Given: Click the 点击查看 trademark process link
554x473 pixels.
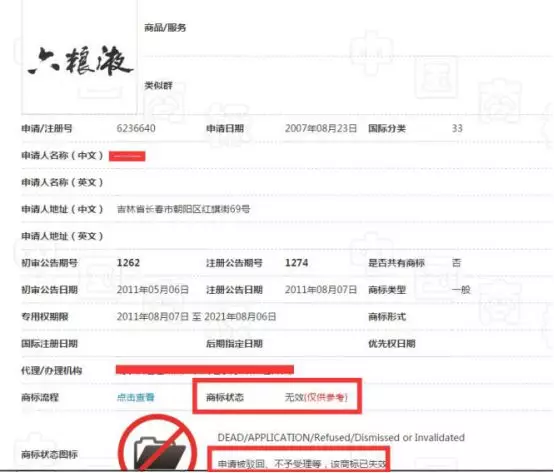Looking at the screenshot, I should 136,397.
